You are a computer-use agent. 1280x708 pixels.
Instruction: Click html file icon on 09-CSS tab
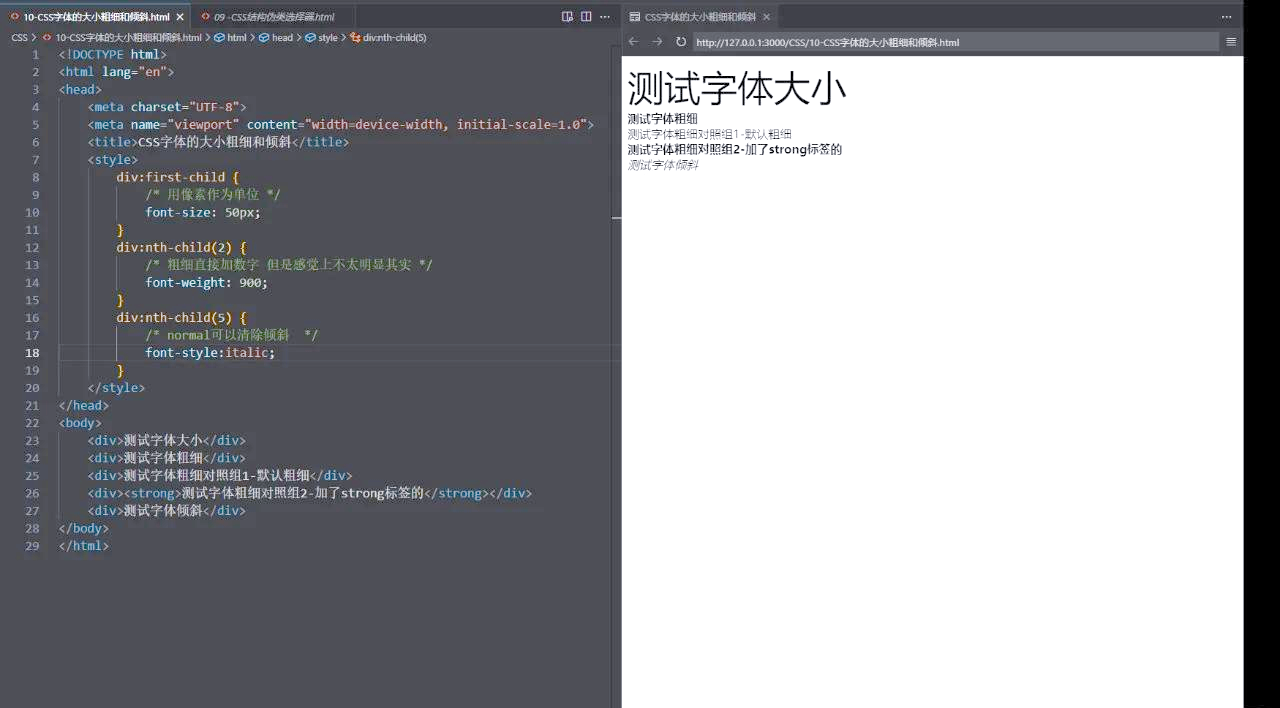coord(206,17)
